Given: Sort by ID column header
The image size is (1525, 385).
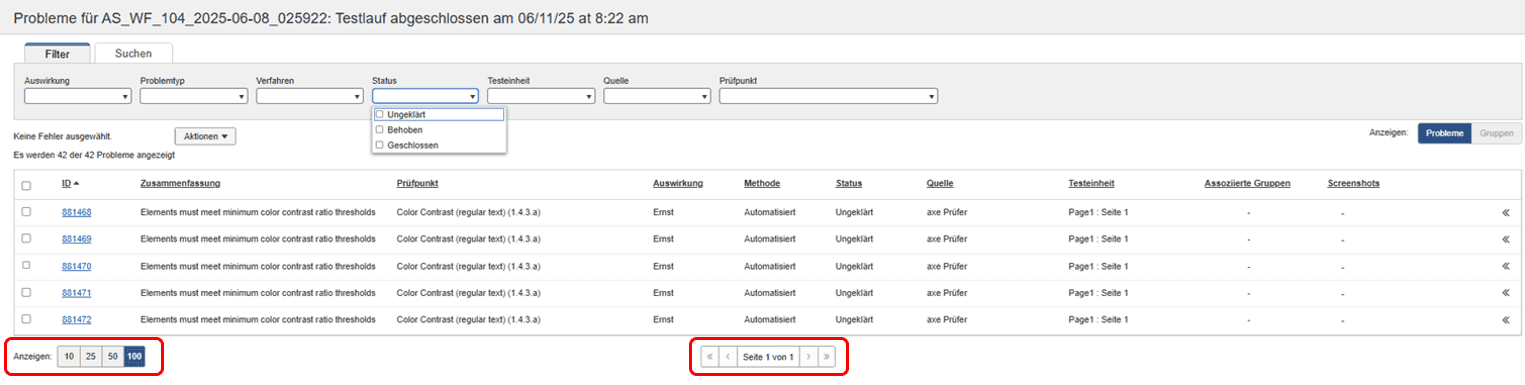Looking at the screenshot, I should (x=69, y=183).
